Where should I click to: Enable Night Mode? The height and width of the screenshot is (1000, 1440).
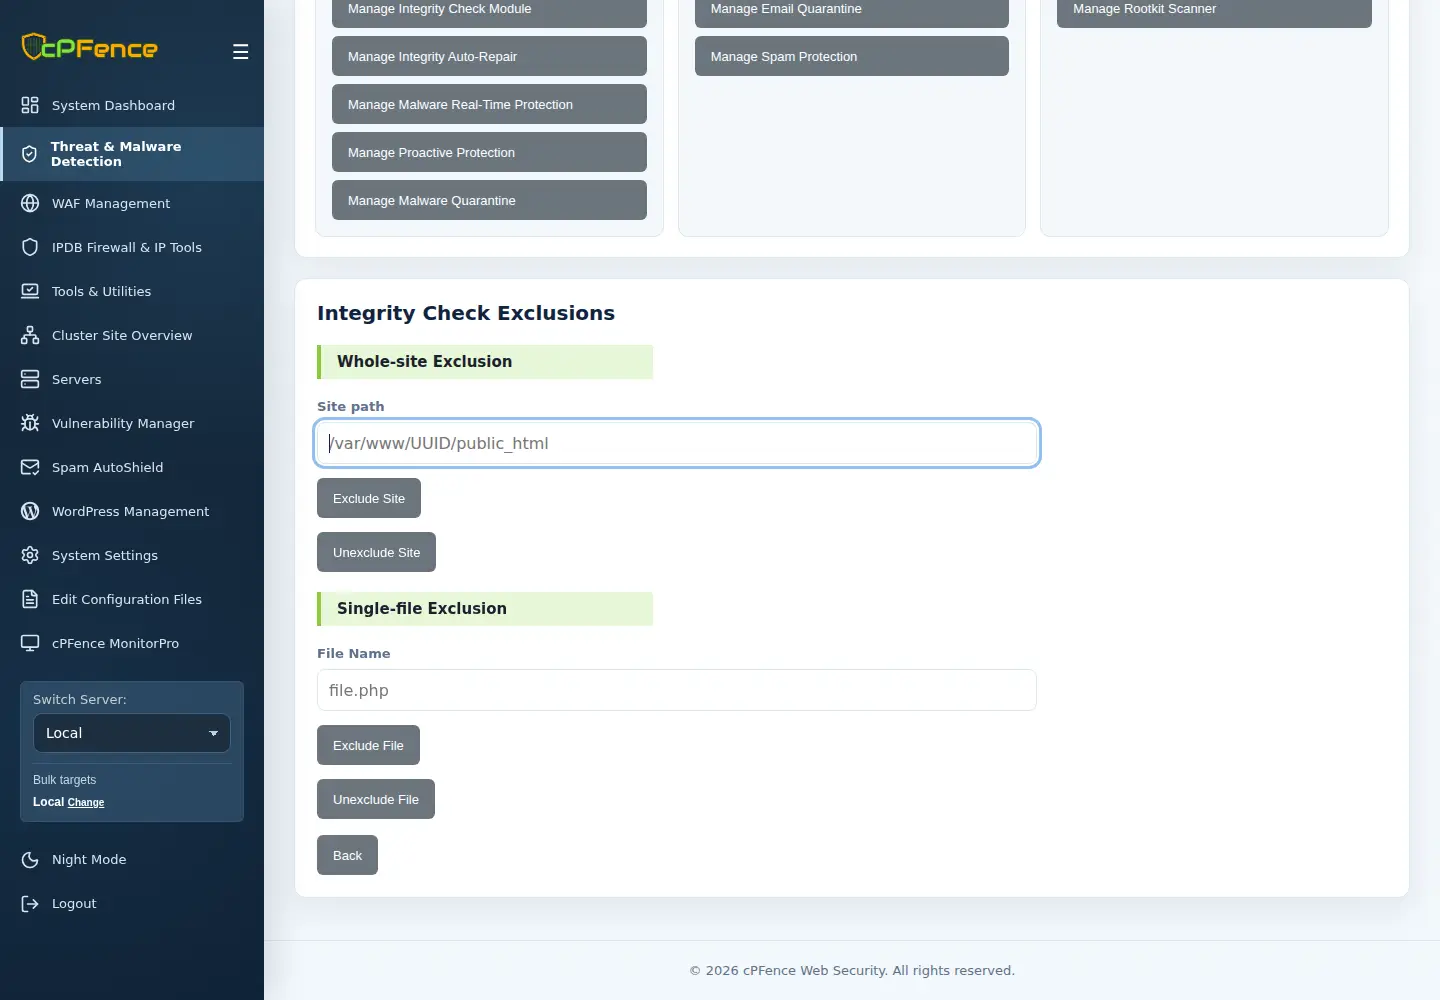click(132, 859)
